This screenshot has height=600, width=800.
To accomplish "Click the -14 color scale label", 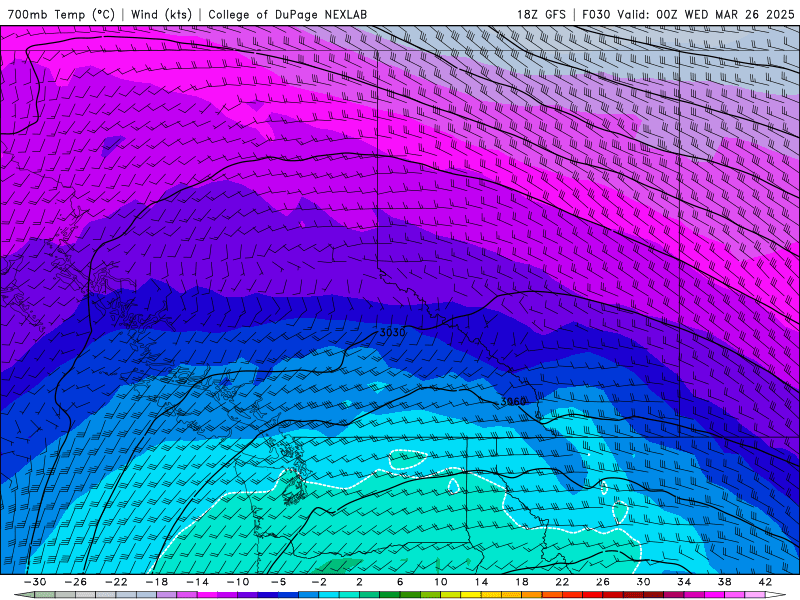I will (197, 582).
